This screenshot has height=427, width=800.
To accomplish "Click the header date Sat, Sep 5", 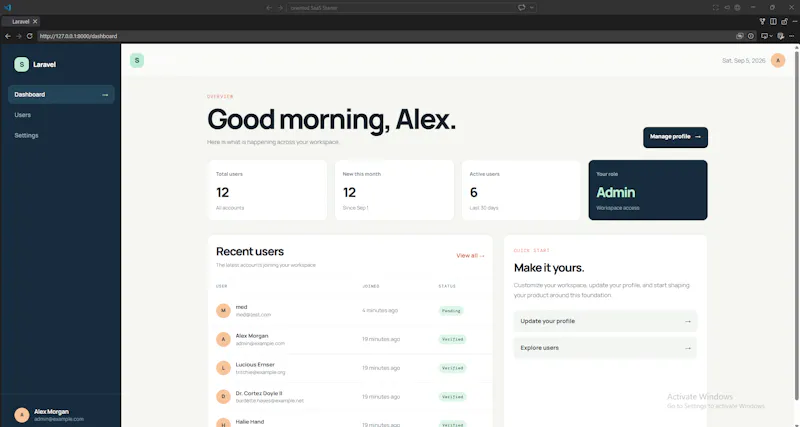I will coord(743,61).
